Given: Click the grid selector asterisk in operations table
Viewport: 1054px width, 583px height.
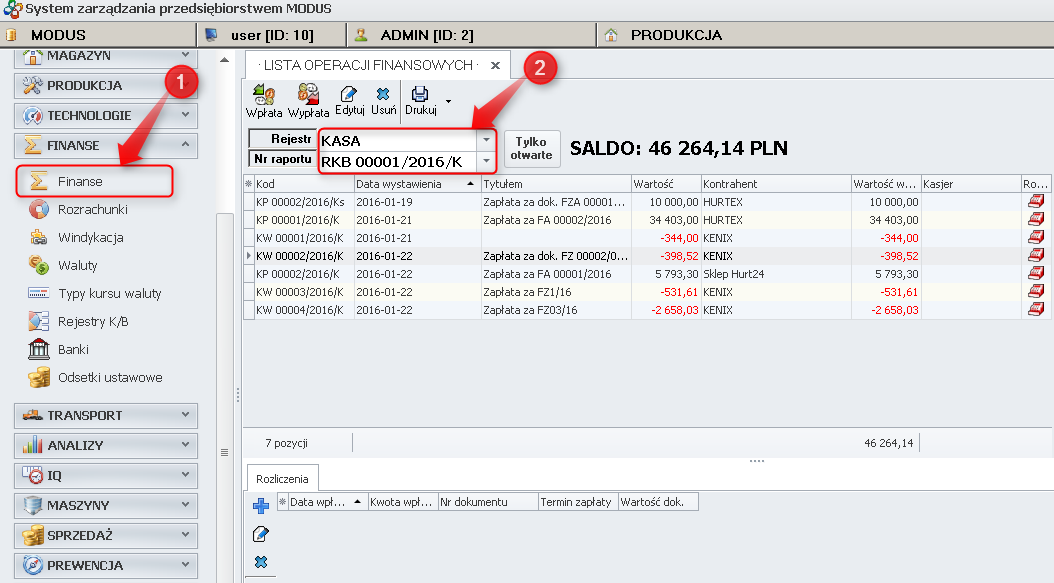Looking at the screenshot, I should [x=249, y=184].
